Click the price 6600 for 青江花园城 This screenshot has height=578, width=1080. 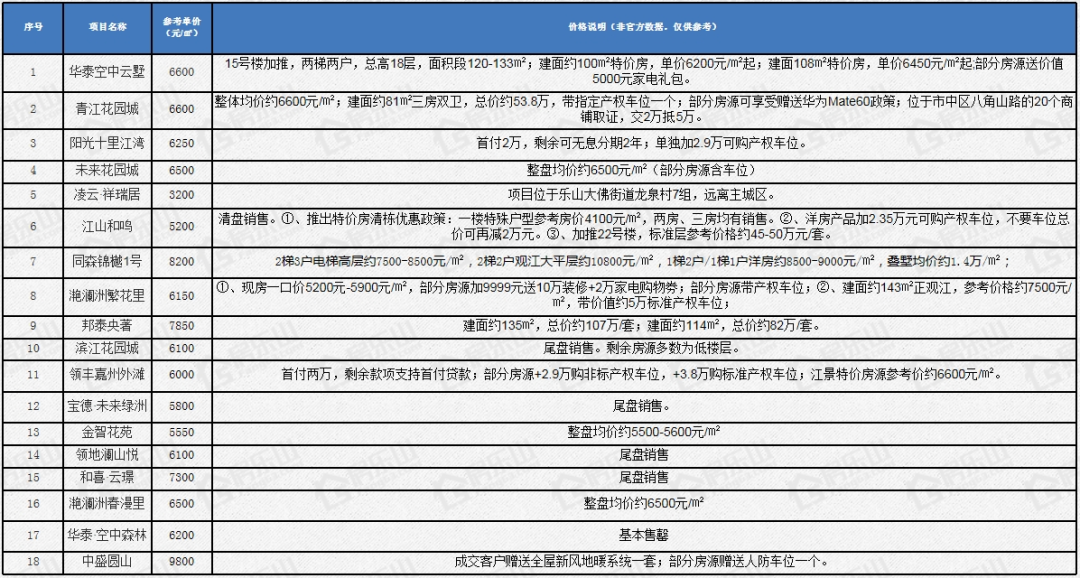[x=183, y=108]
